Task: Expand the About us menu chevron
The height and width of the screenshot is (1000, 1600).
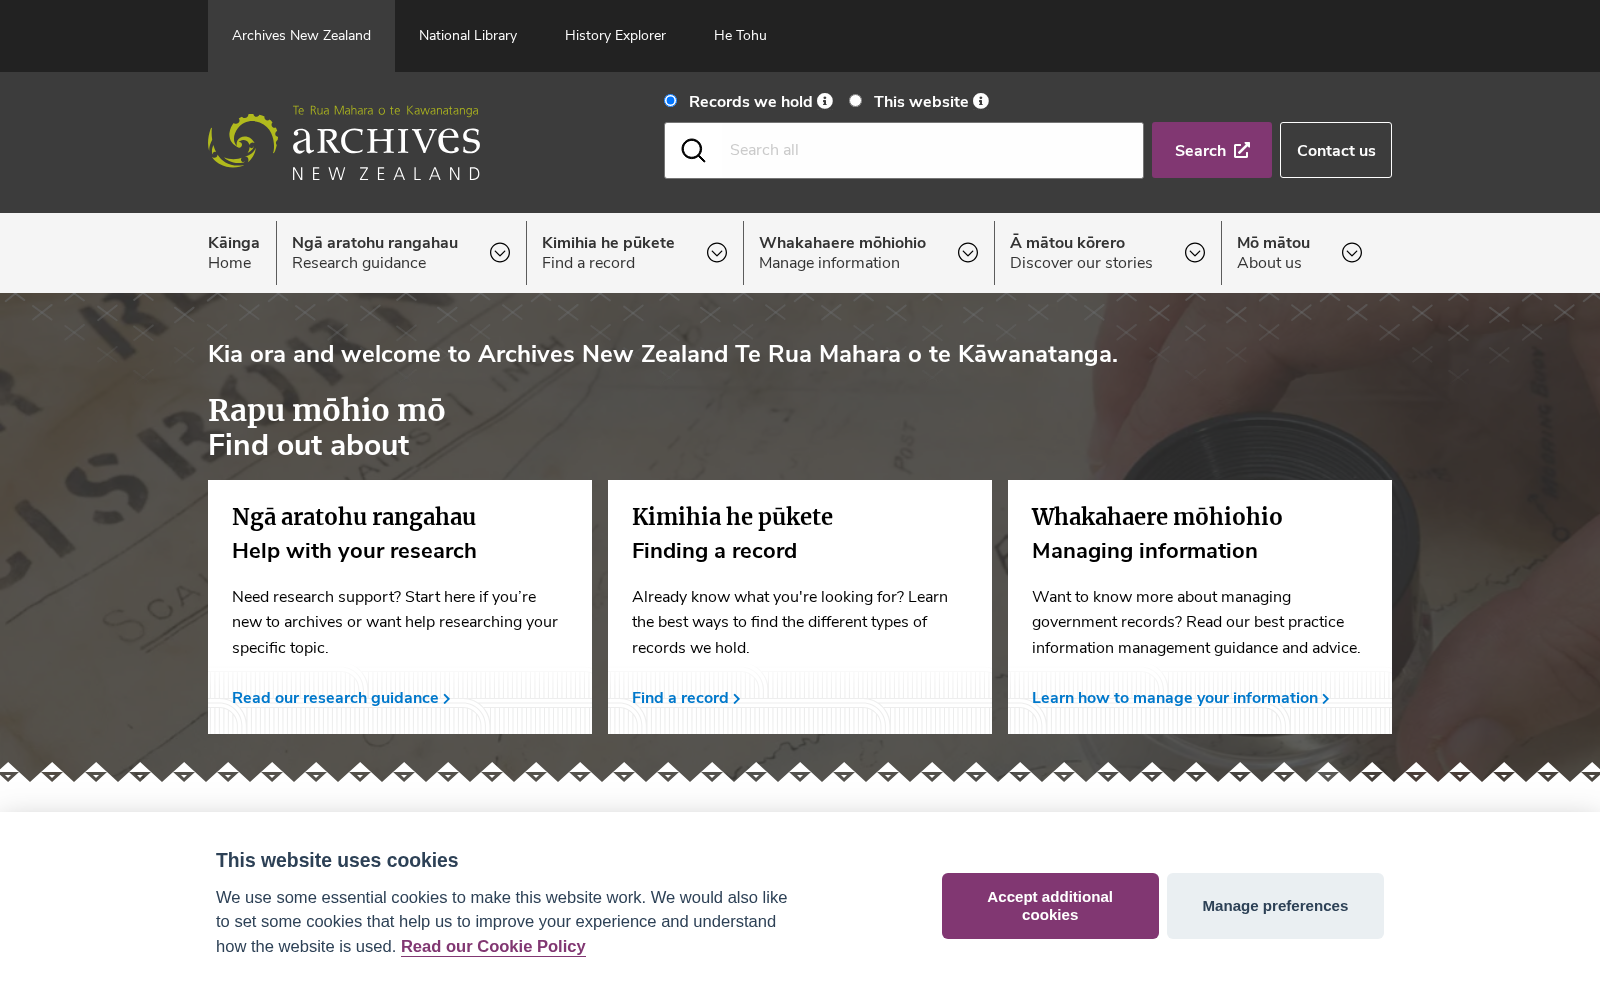Action: click(x=1352, y=253)
